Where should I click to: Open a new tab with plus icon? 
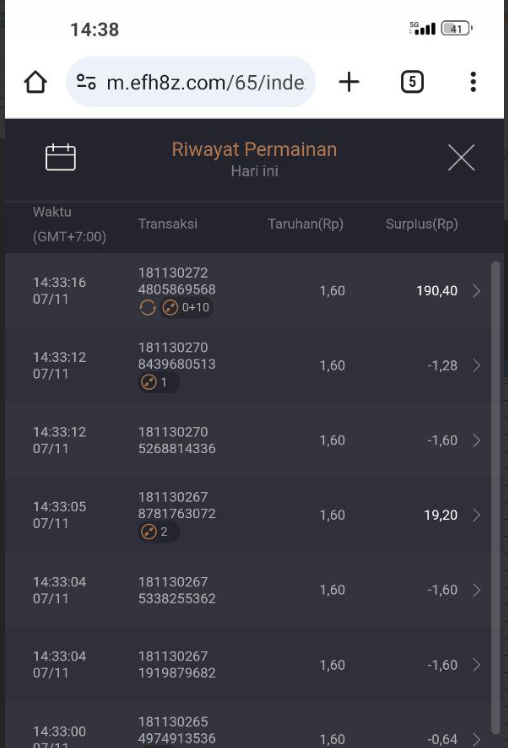coord(349,82)
